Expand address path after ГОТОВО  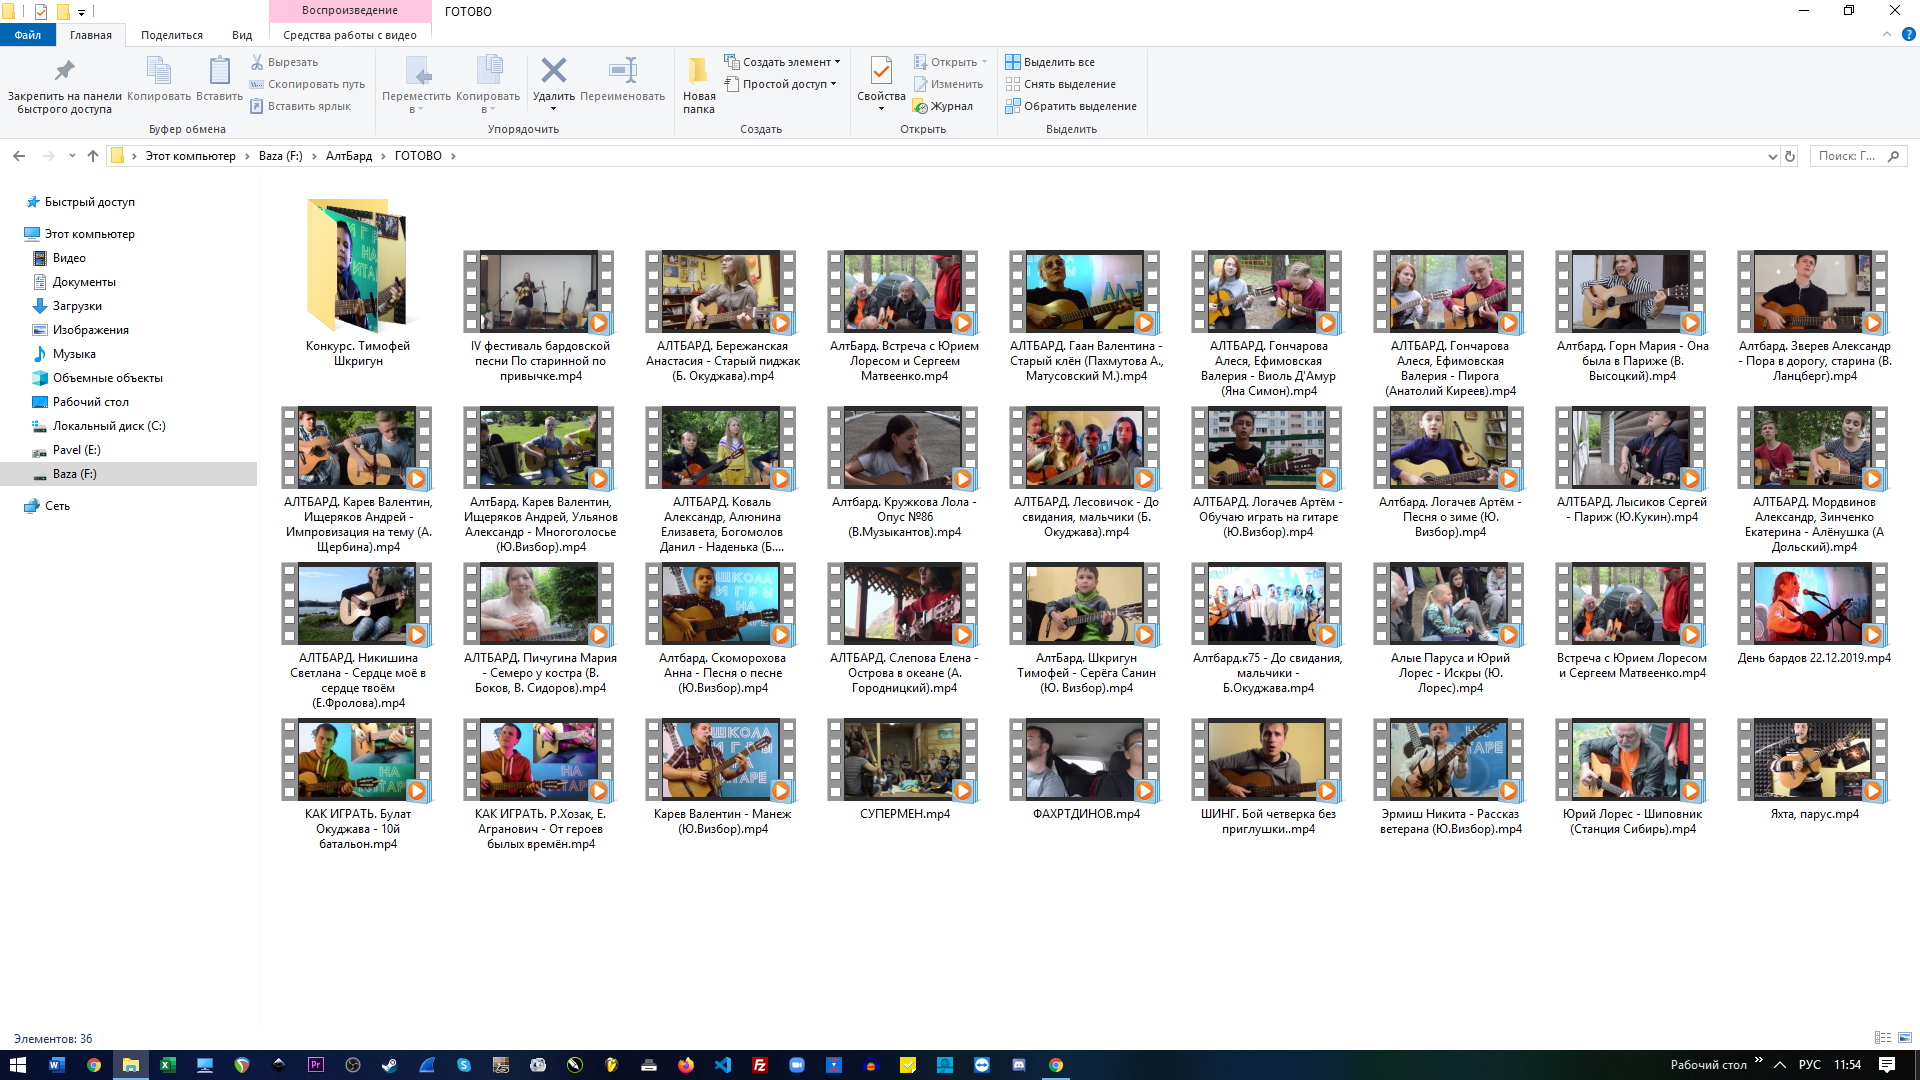pyautogui.click(x=453, y=156)
